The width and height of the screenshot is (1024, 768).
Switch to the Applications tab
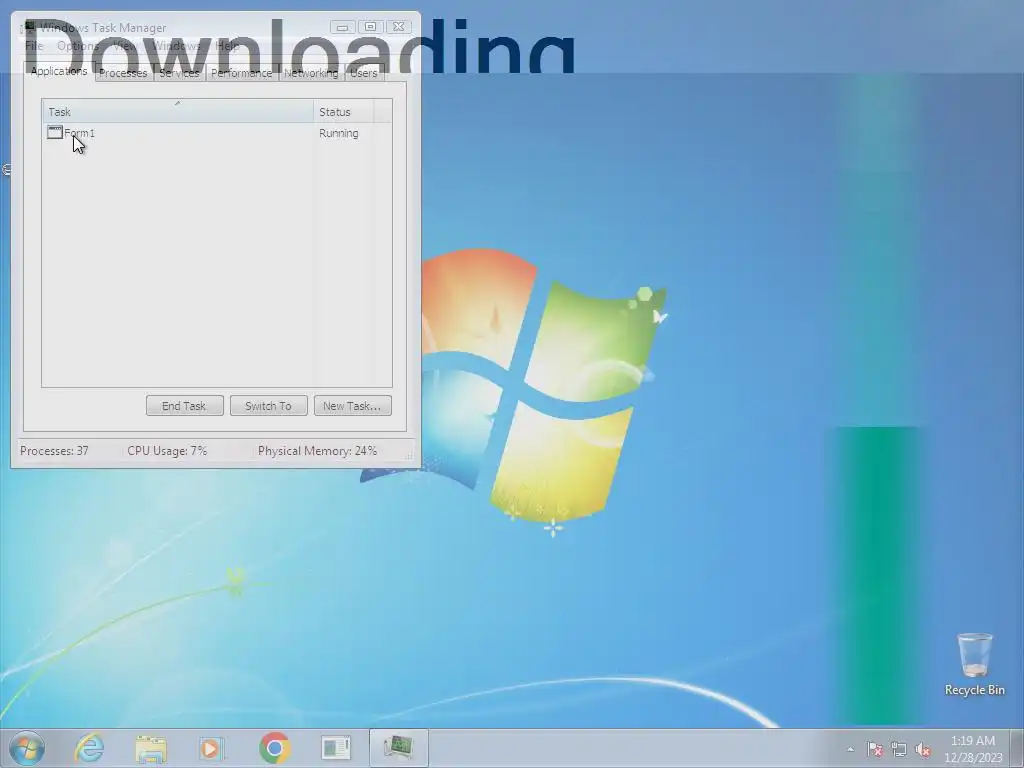[59, 71]
